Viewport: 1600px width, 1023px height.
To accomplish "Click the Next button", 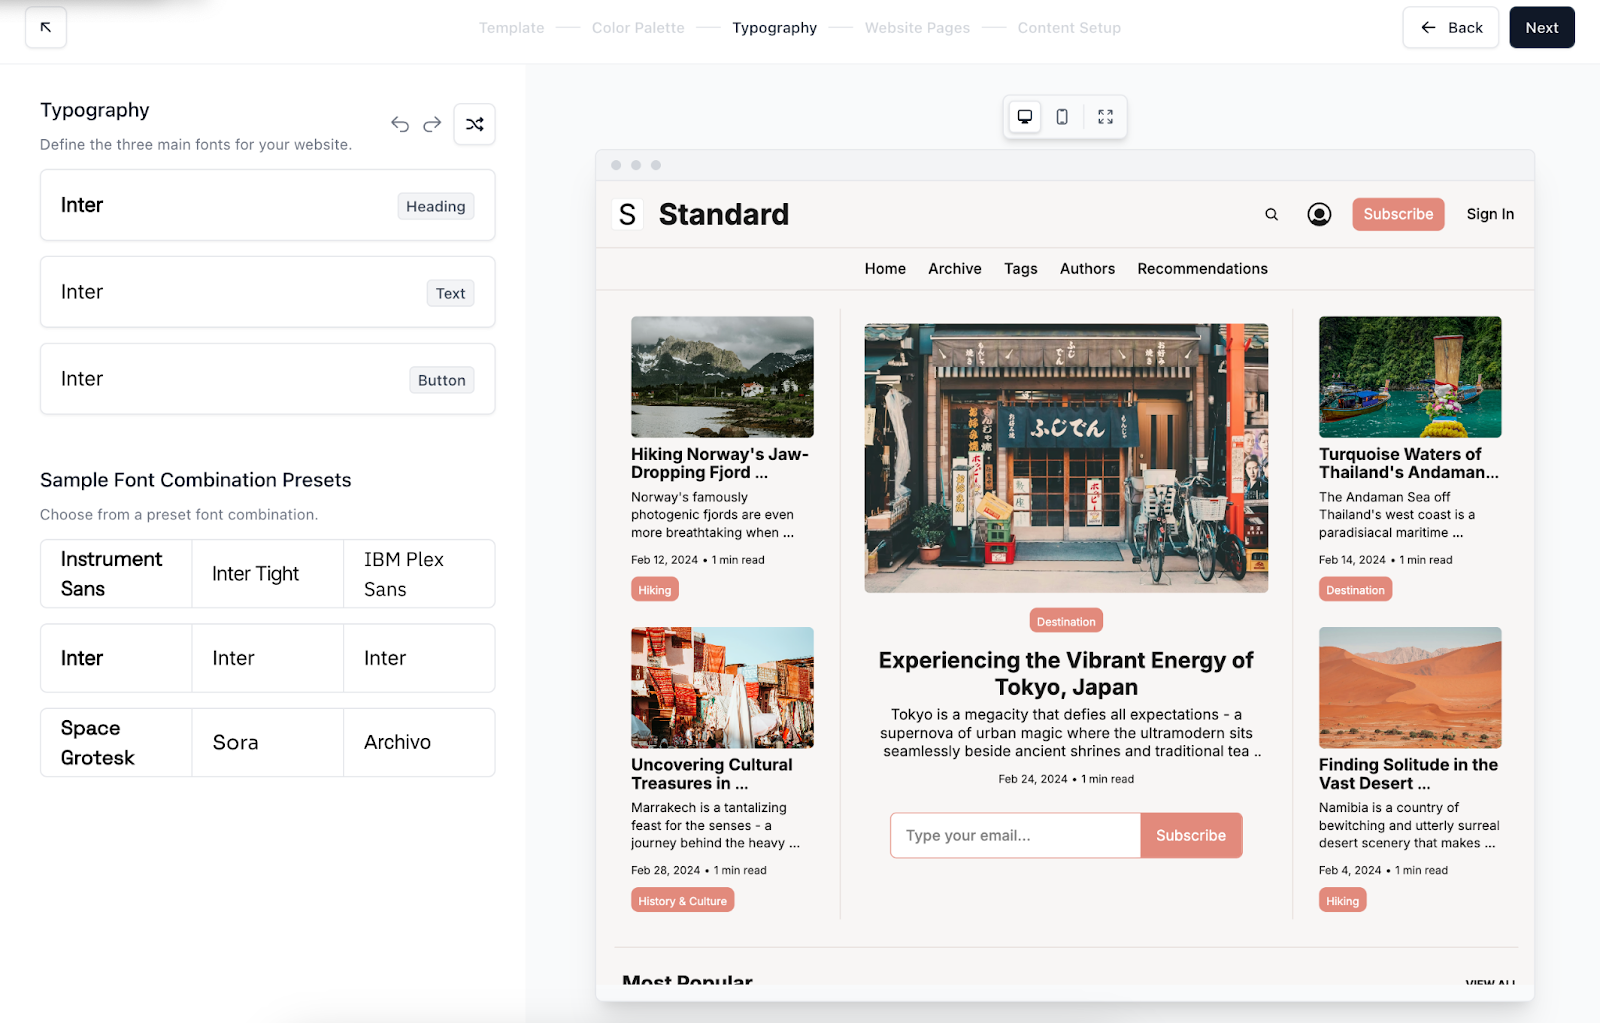I will 1541,28.
